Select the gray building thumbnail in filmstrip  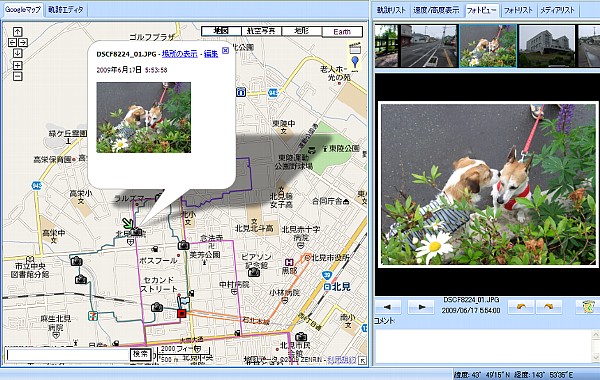[546, 46]
